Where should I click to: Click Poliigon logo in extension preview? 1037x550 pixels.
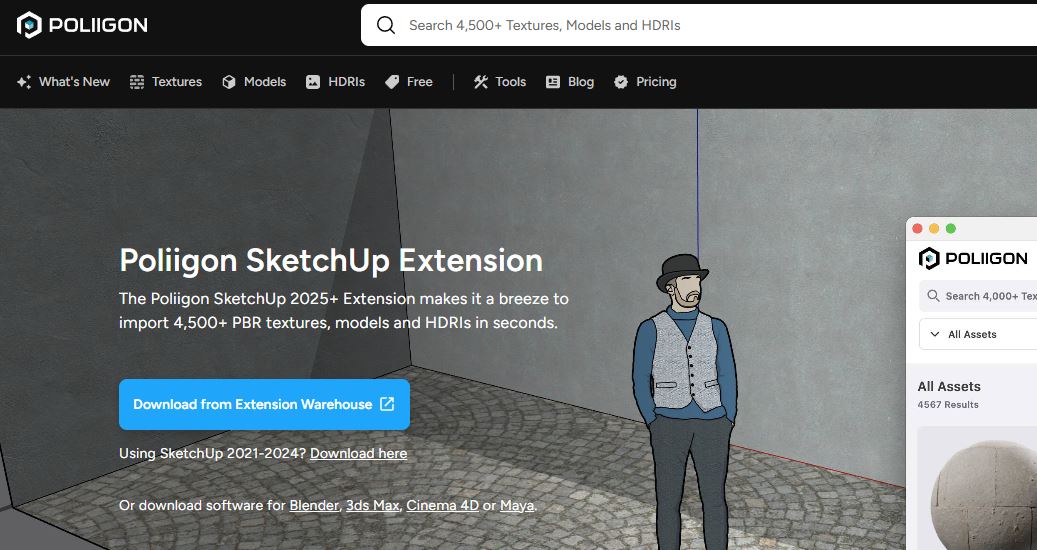tap(973, 258)
